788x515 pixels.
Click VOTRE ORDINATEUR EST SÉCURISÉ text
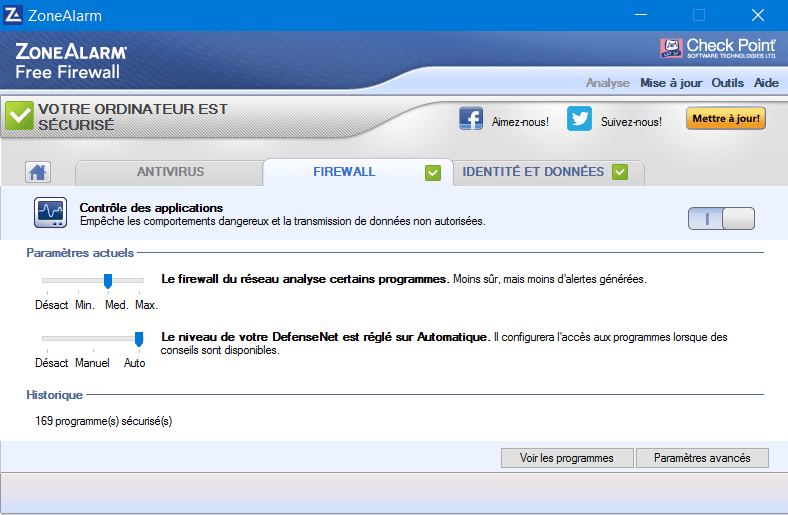pyautogui.click(x=133, y=117)
